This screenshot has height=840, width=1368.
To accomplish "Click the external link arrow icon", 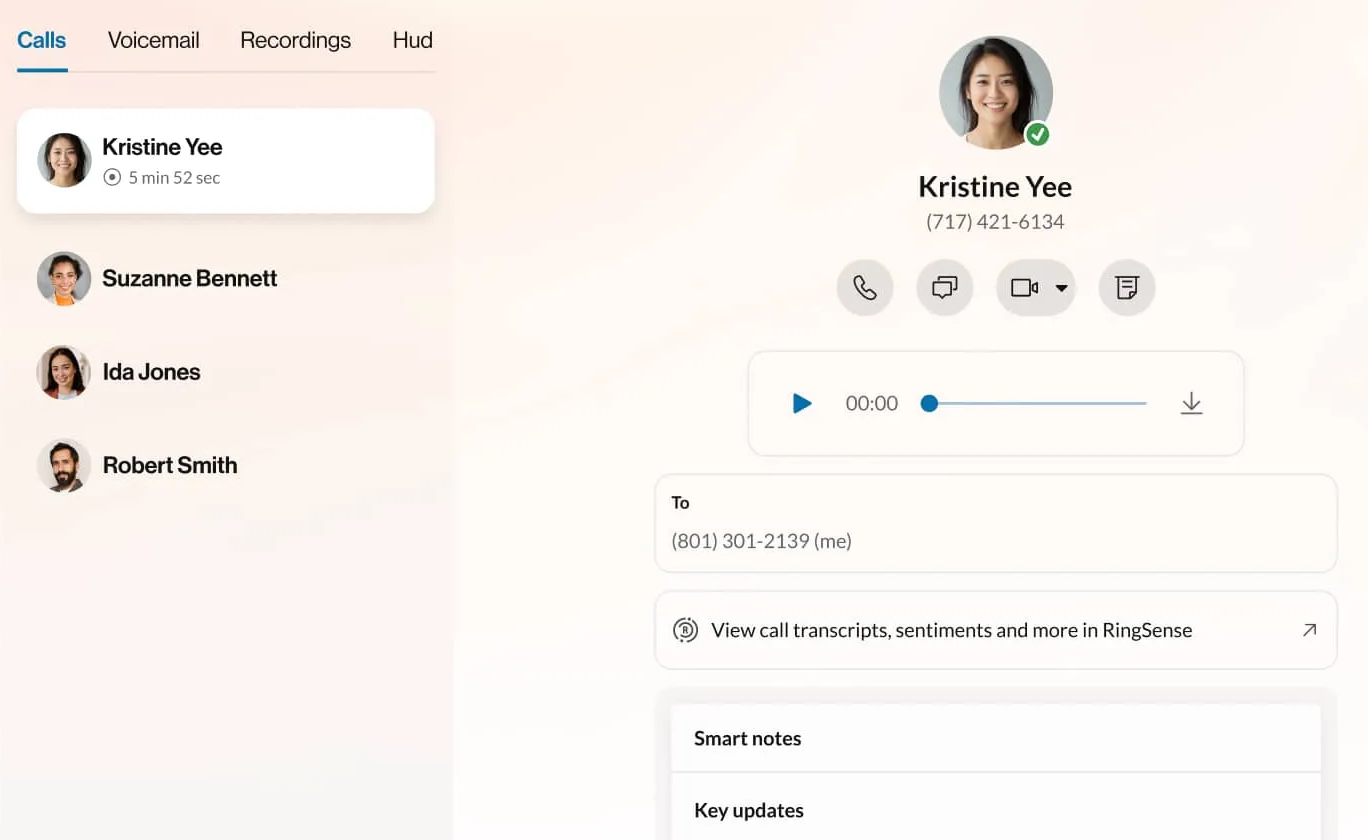I will [1309, 630].
